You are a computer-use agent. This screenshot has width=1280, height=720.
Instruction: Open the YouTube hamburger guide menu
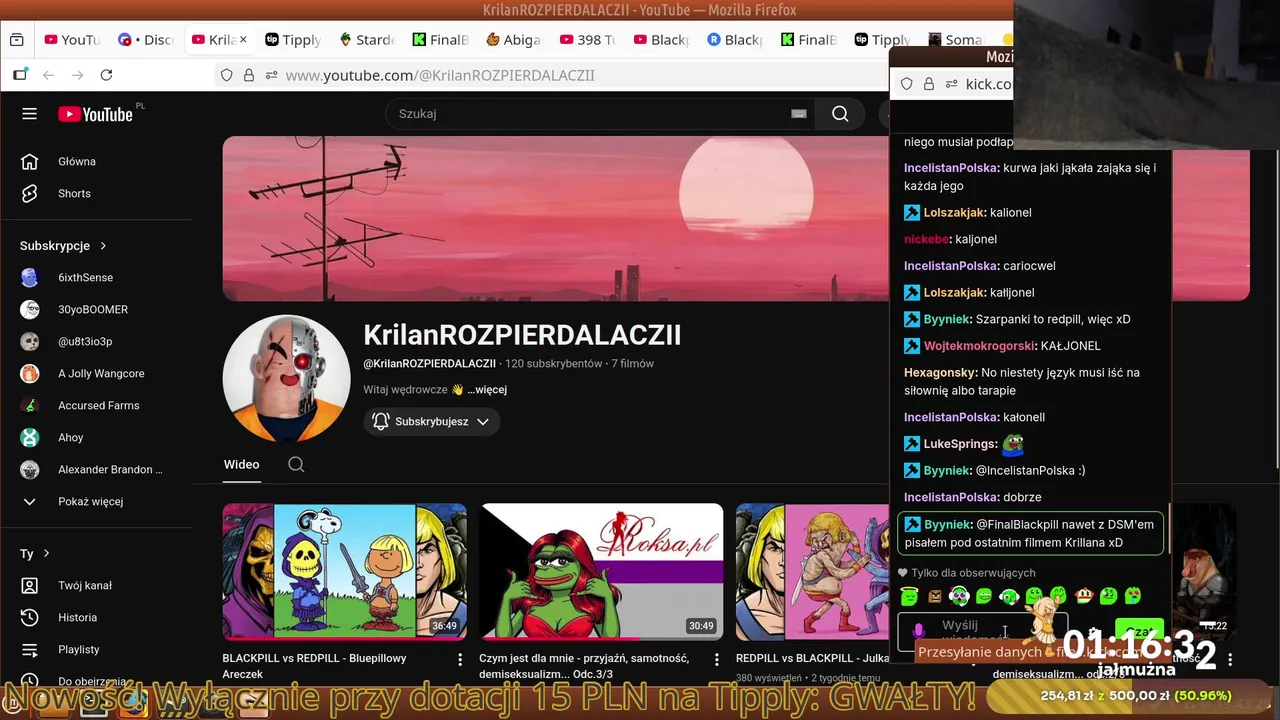pos(29,114)
